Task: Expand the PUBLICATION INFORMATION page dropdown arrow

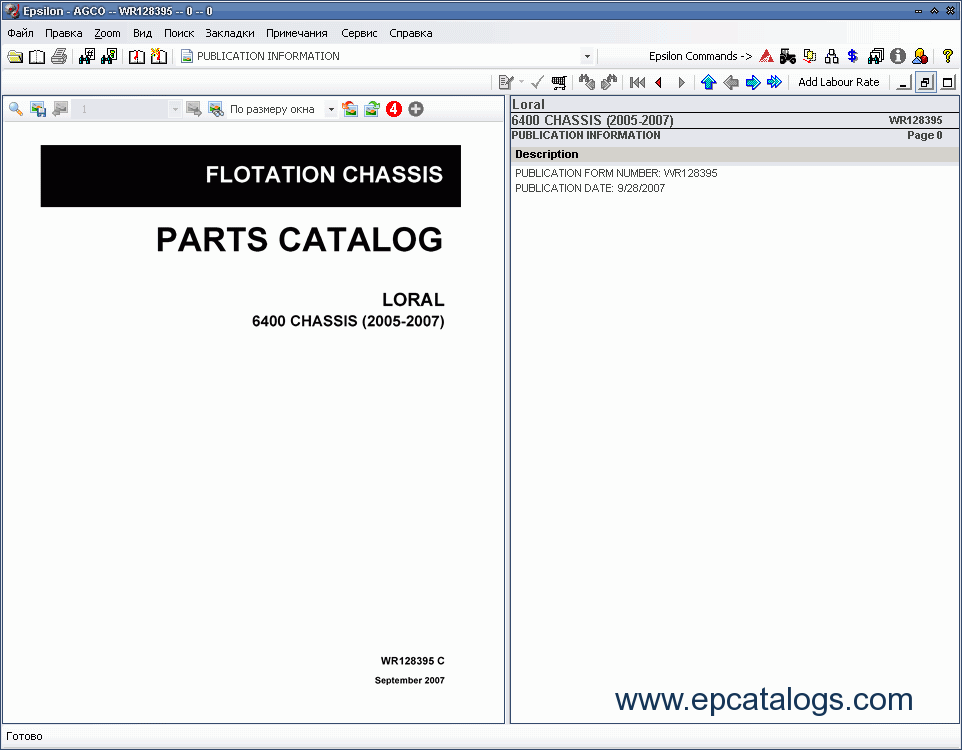Action: point(587,56)
